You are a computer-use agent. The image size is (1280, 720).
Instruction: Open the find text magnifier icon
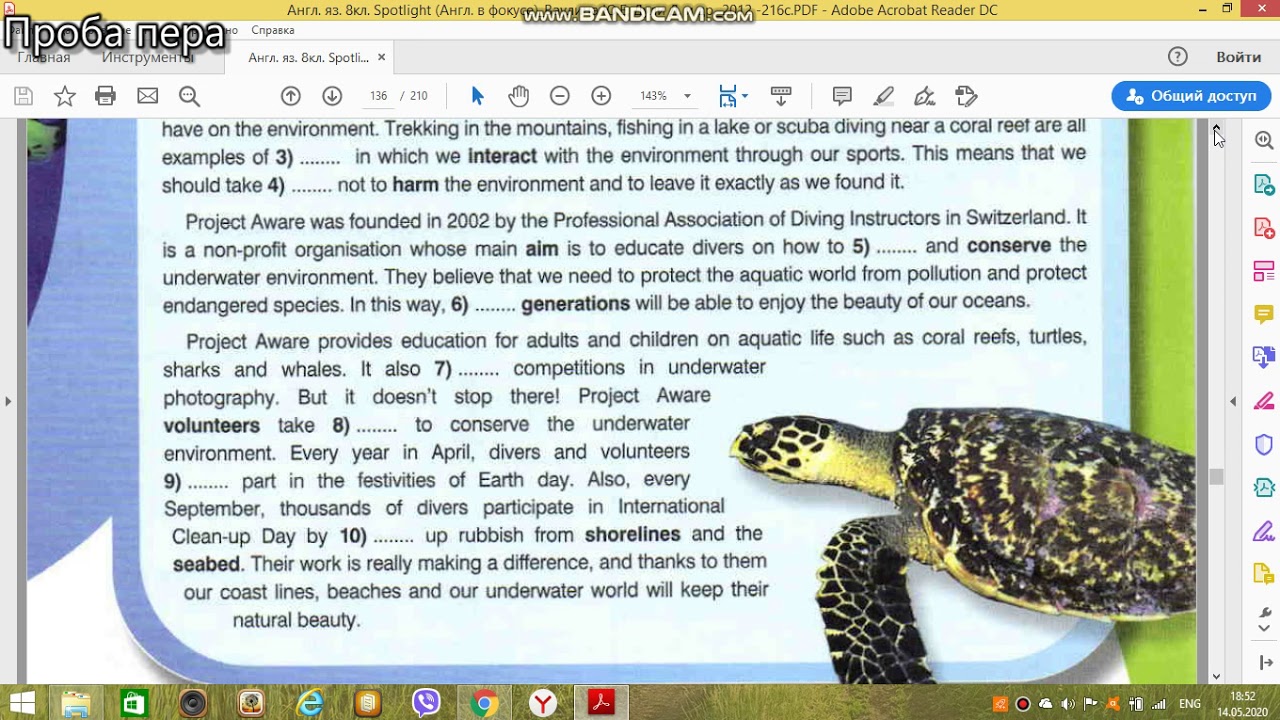point(189,96)
